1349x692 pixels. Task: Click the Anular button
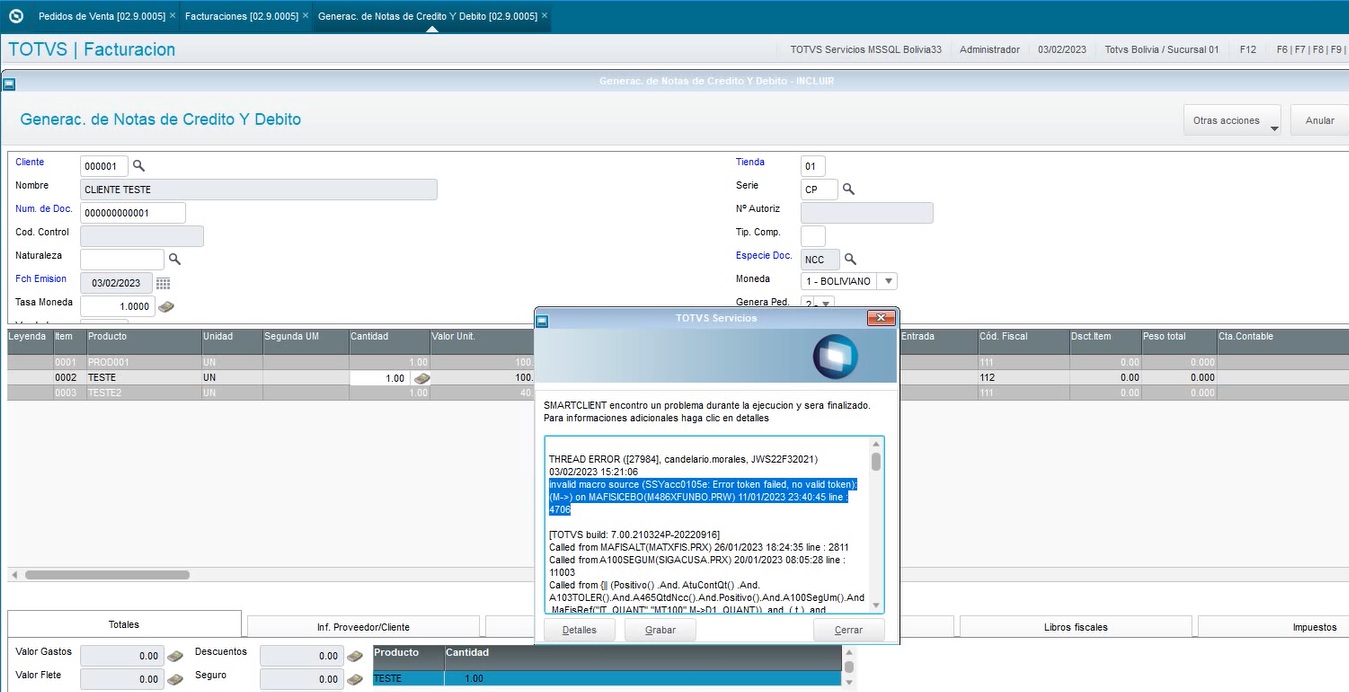(x=1319, y=121)
